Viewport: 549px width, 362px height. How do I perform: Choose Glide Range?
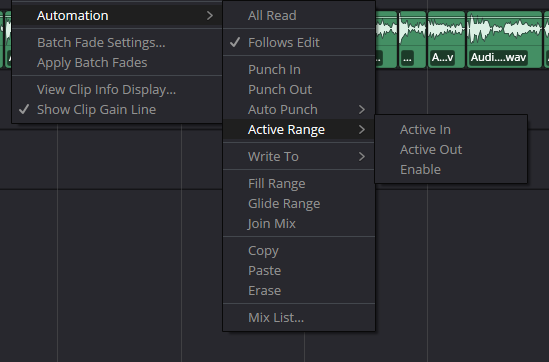[299, 203]
